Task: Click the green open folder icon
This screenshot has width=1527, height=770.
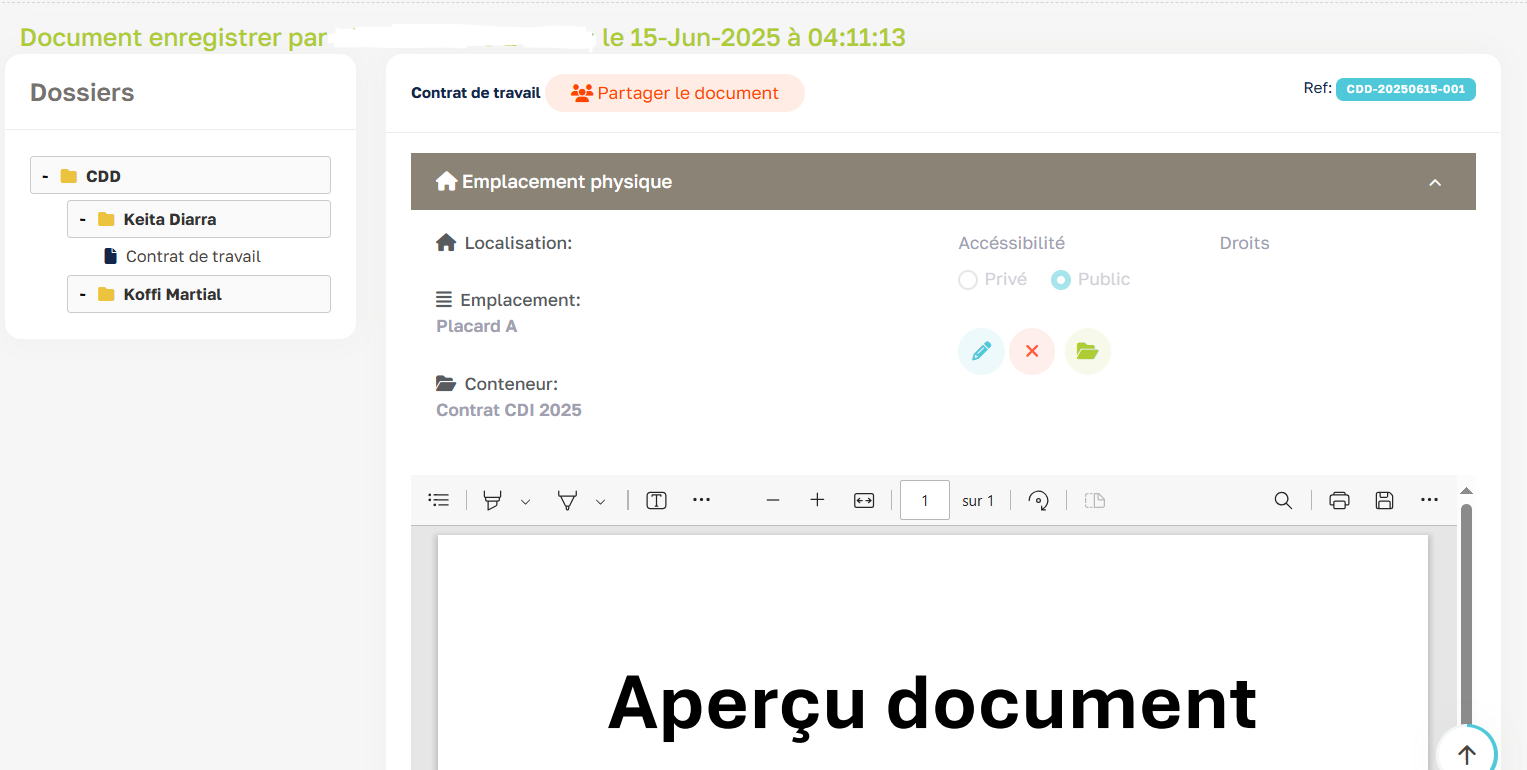Action: point(1087,352)
